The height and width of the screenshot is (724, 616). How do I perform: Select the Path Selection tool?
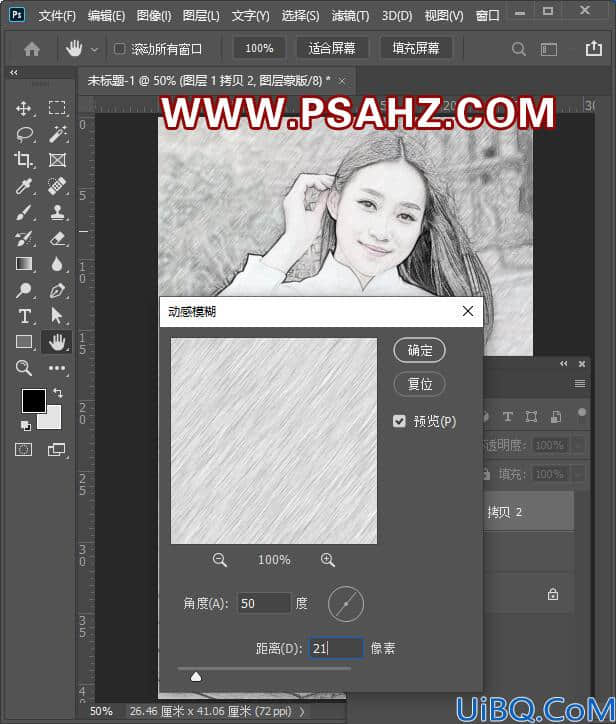(57, 316)
